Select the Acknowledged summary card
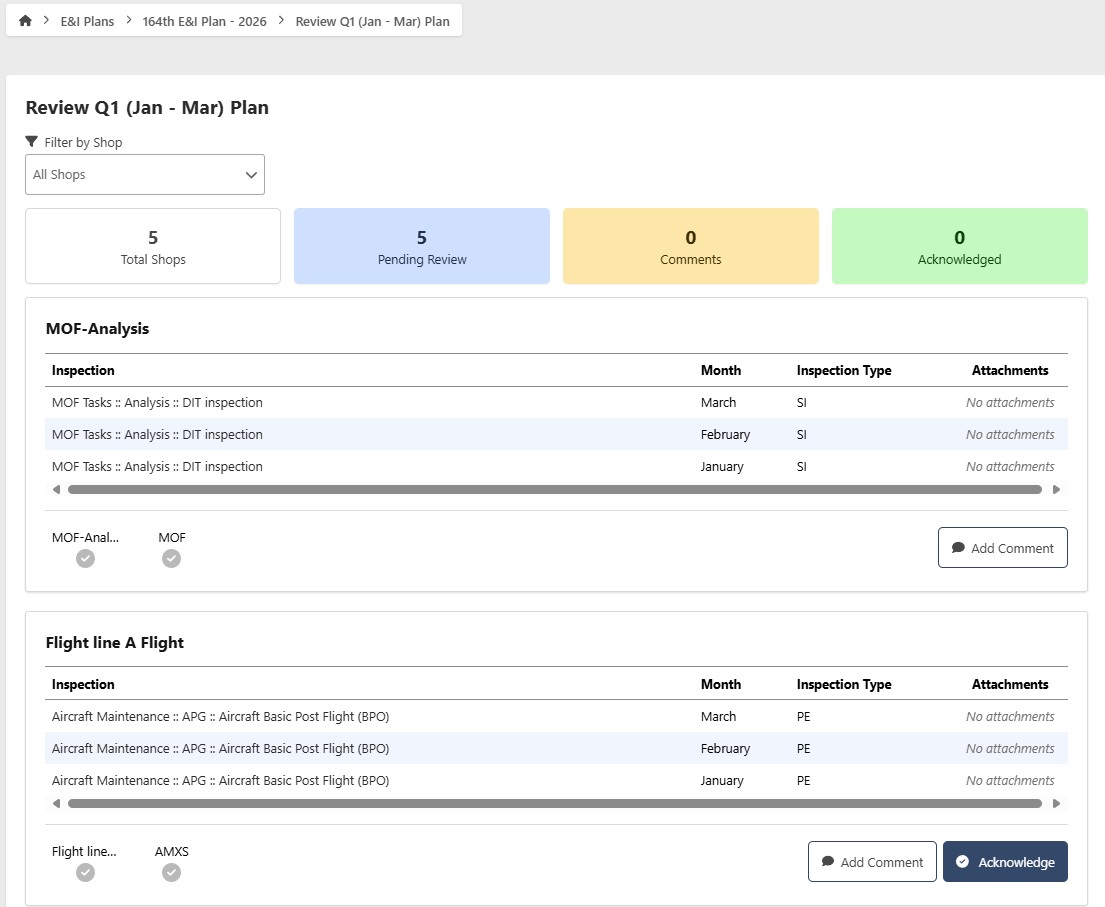 tap(959, 246)
